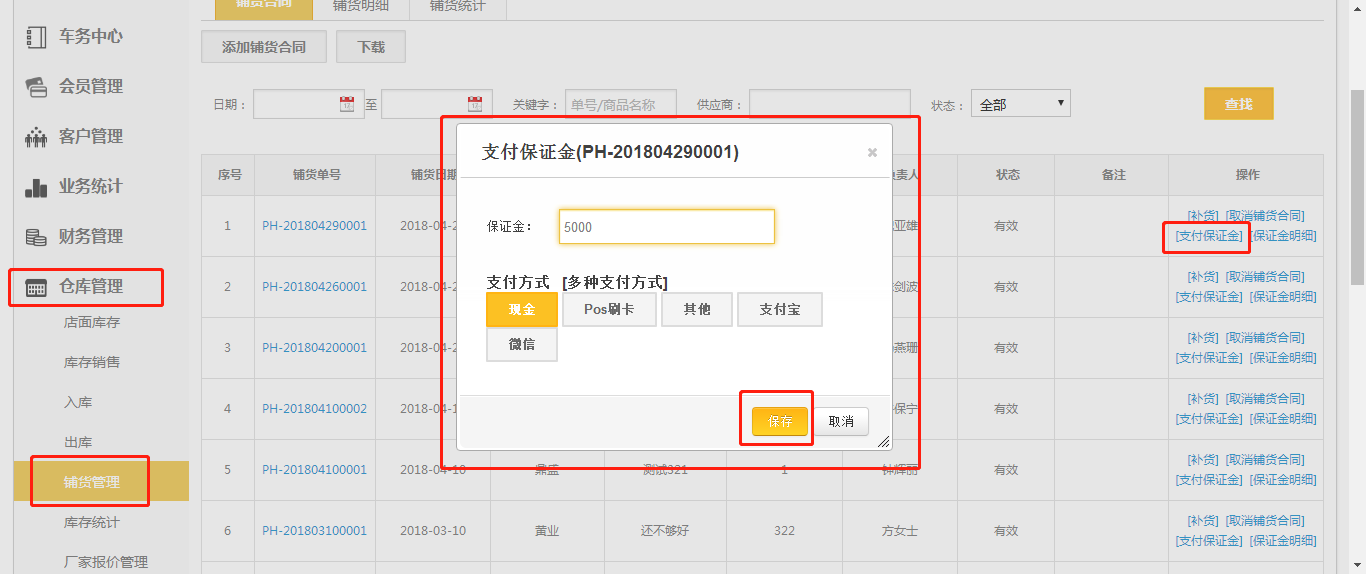The height and width of the screenshot is (574, 1366).
Task: Click the 业务统计 bar chart icon
Action: (36, 187)
